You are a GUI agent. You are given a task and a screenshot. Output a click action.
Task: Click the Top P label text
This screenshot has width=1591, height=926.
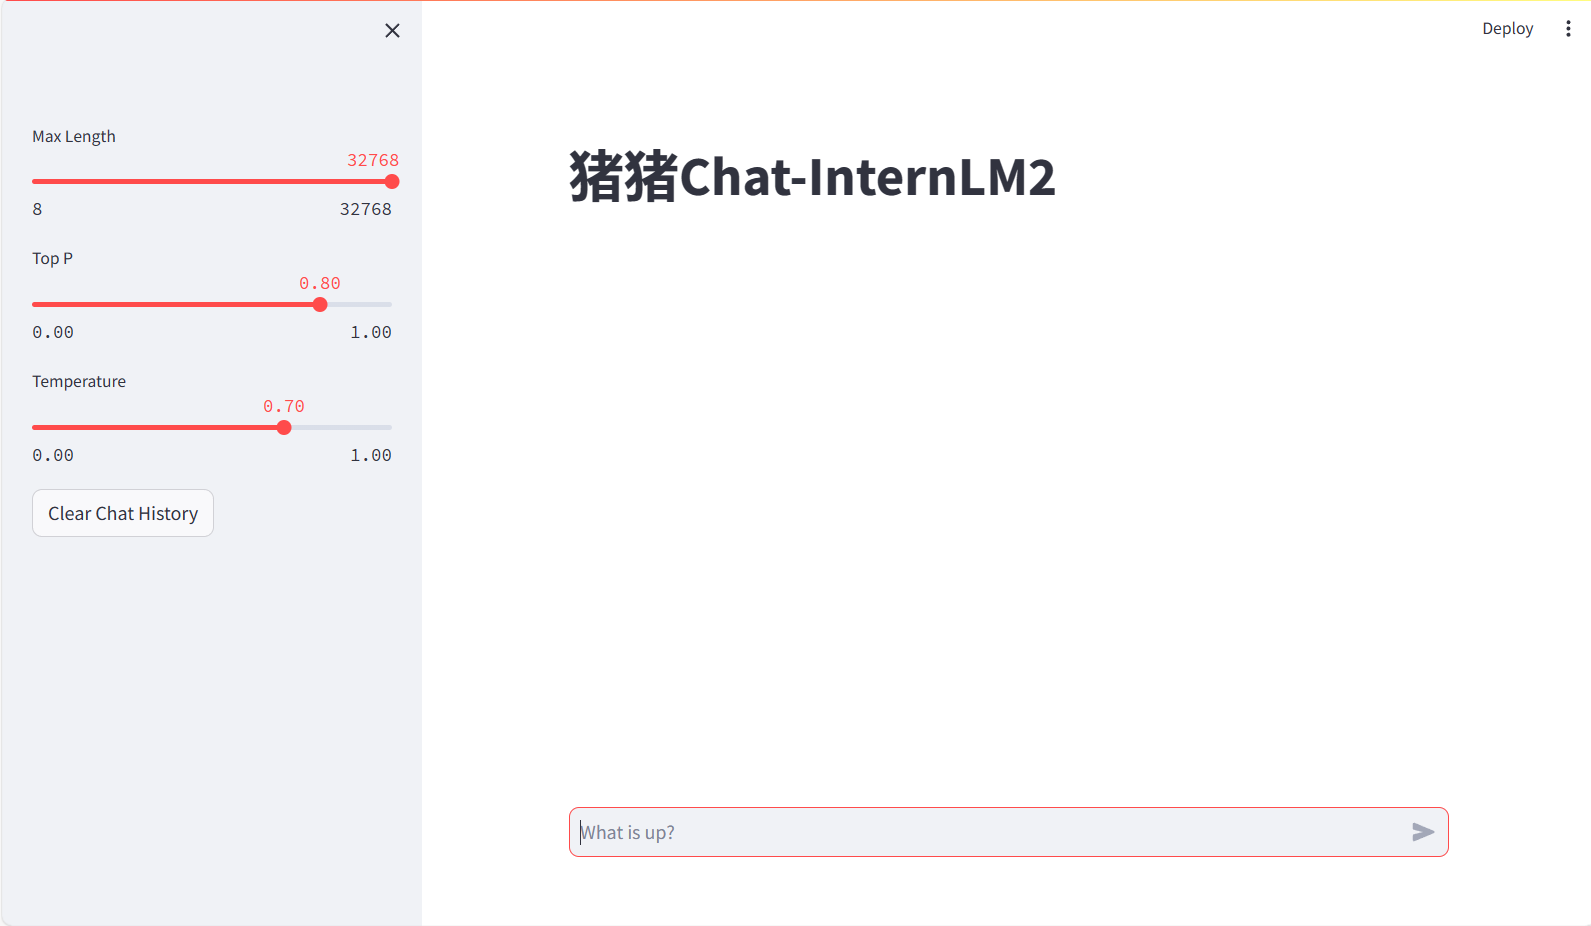(52, 258)
